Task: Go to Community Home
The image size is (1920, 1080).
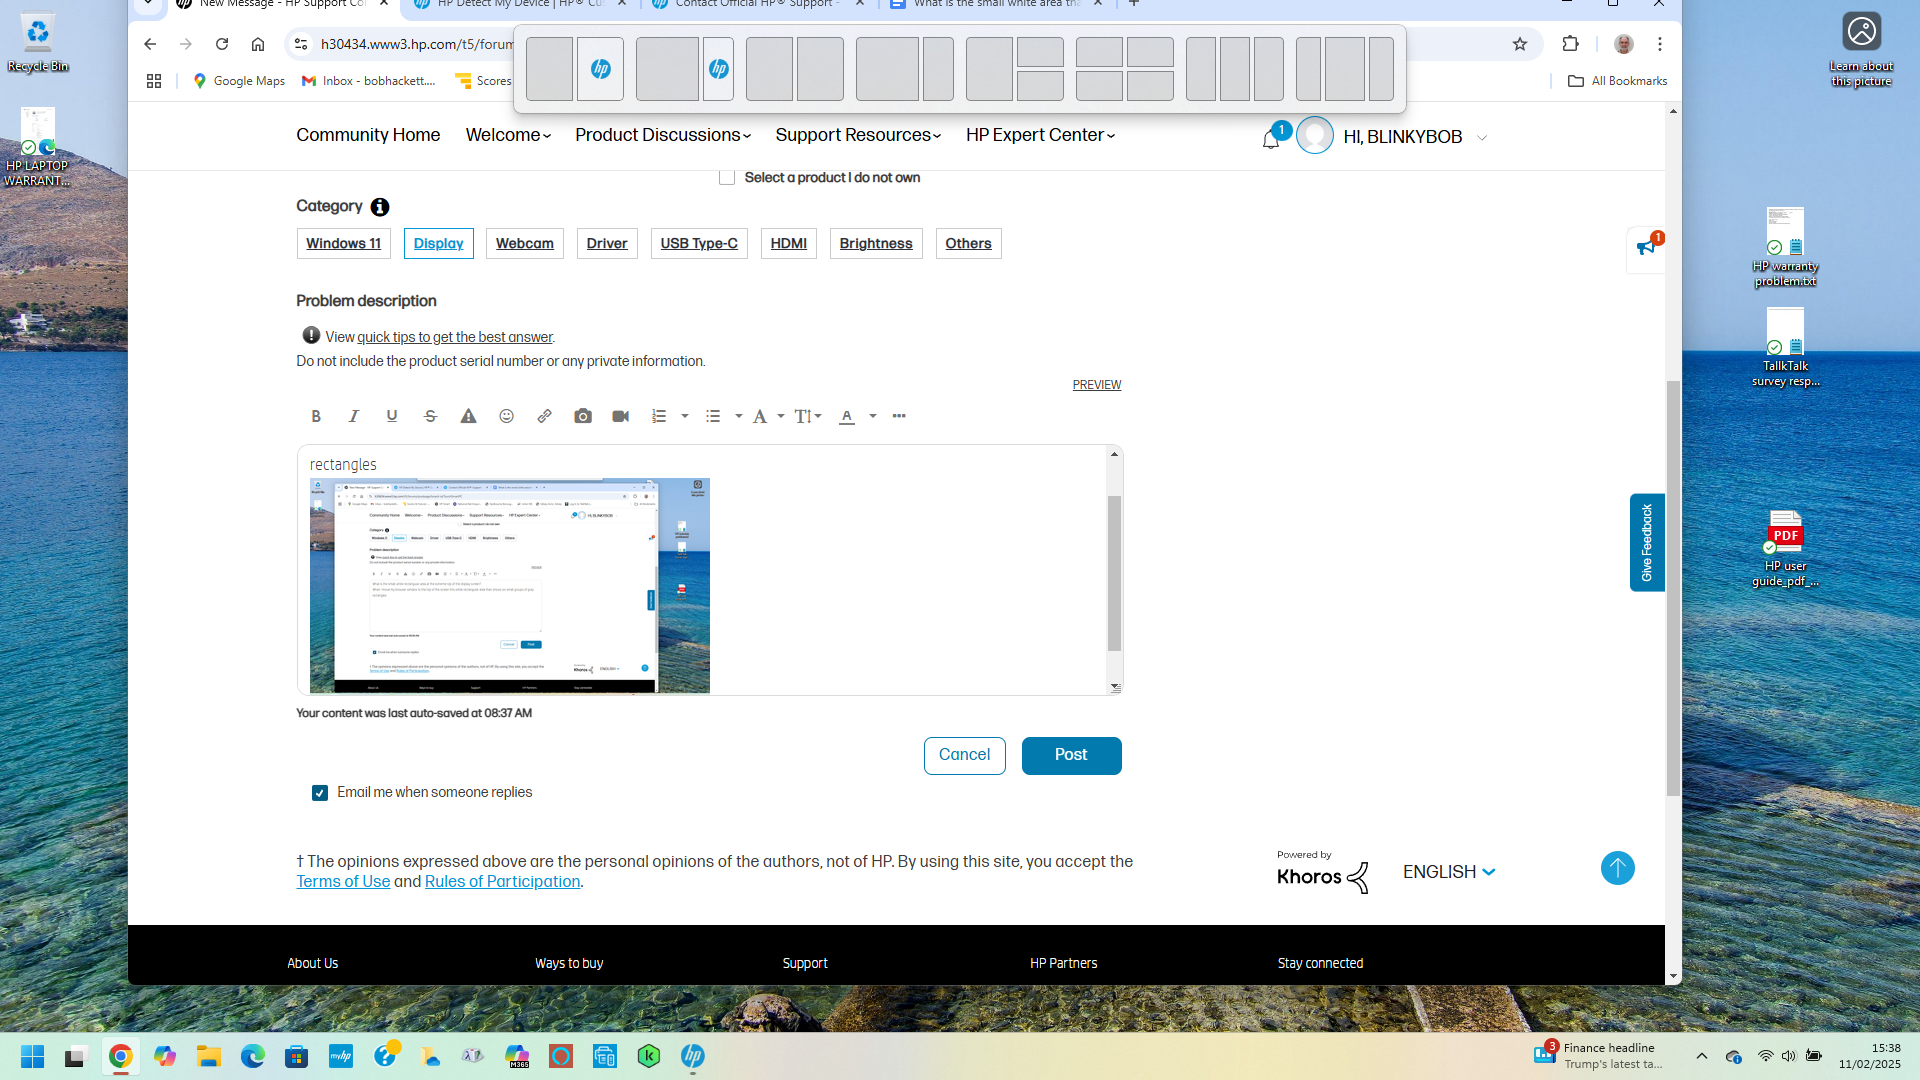Action: coord(368,135)
